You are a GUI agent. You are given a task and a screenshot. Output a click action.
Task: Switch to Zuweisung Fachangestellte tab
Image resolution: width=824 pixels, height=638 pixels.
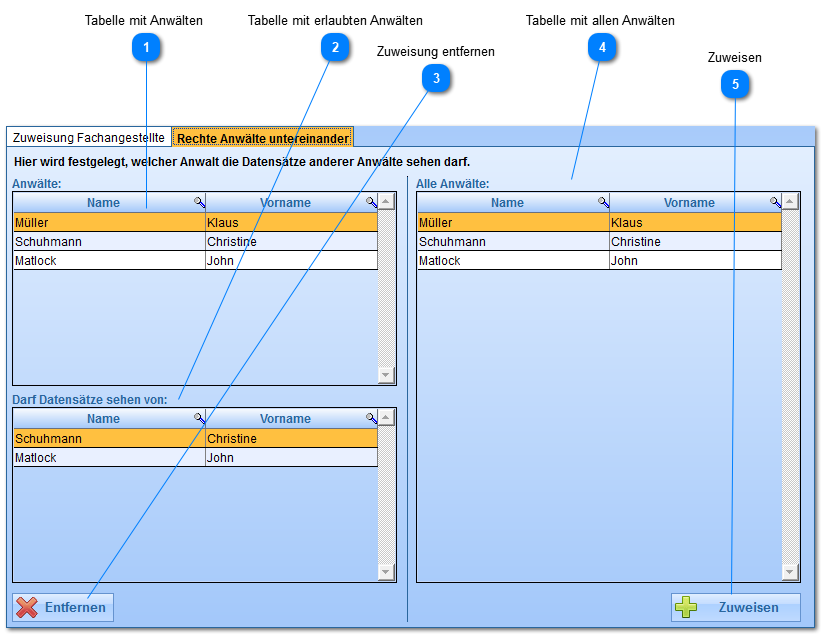click(x=89, y=137)
